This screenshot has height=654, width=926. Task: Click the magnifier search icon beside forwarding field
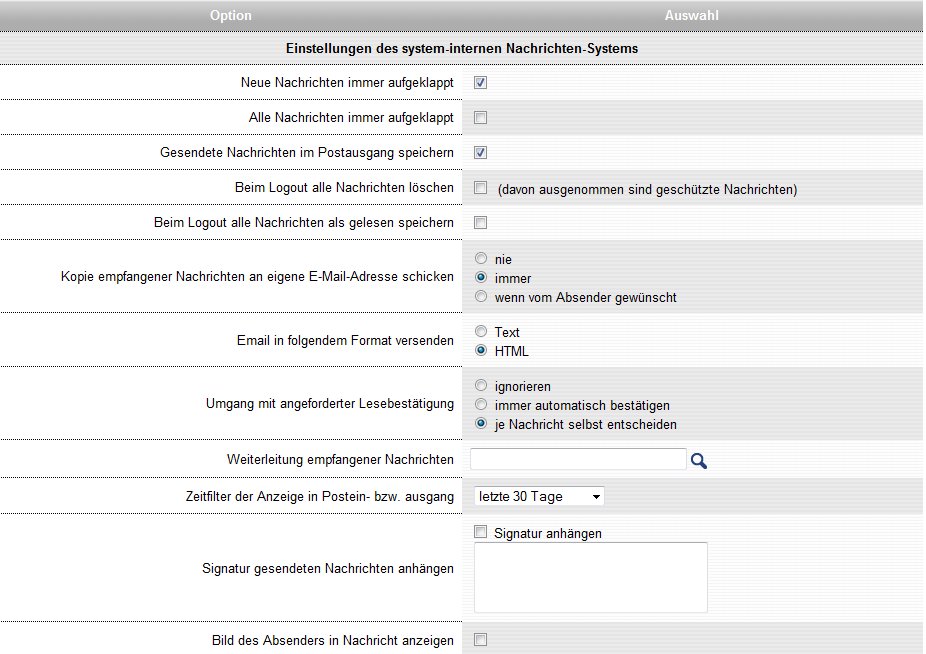pyautogui.click(x=699, y=461)
